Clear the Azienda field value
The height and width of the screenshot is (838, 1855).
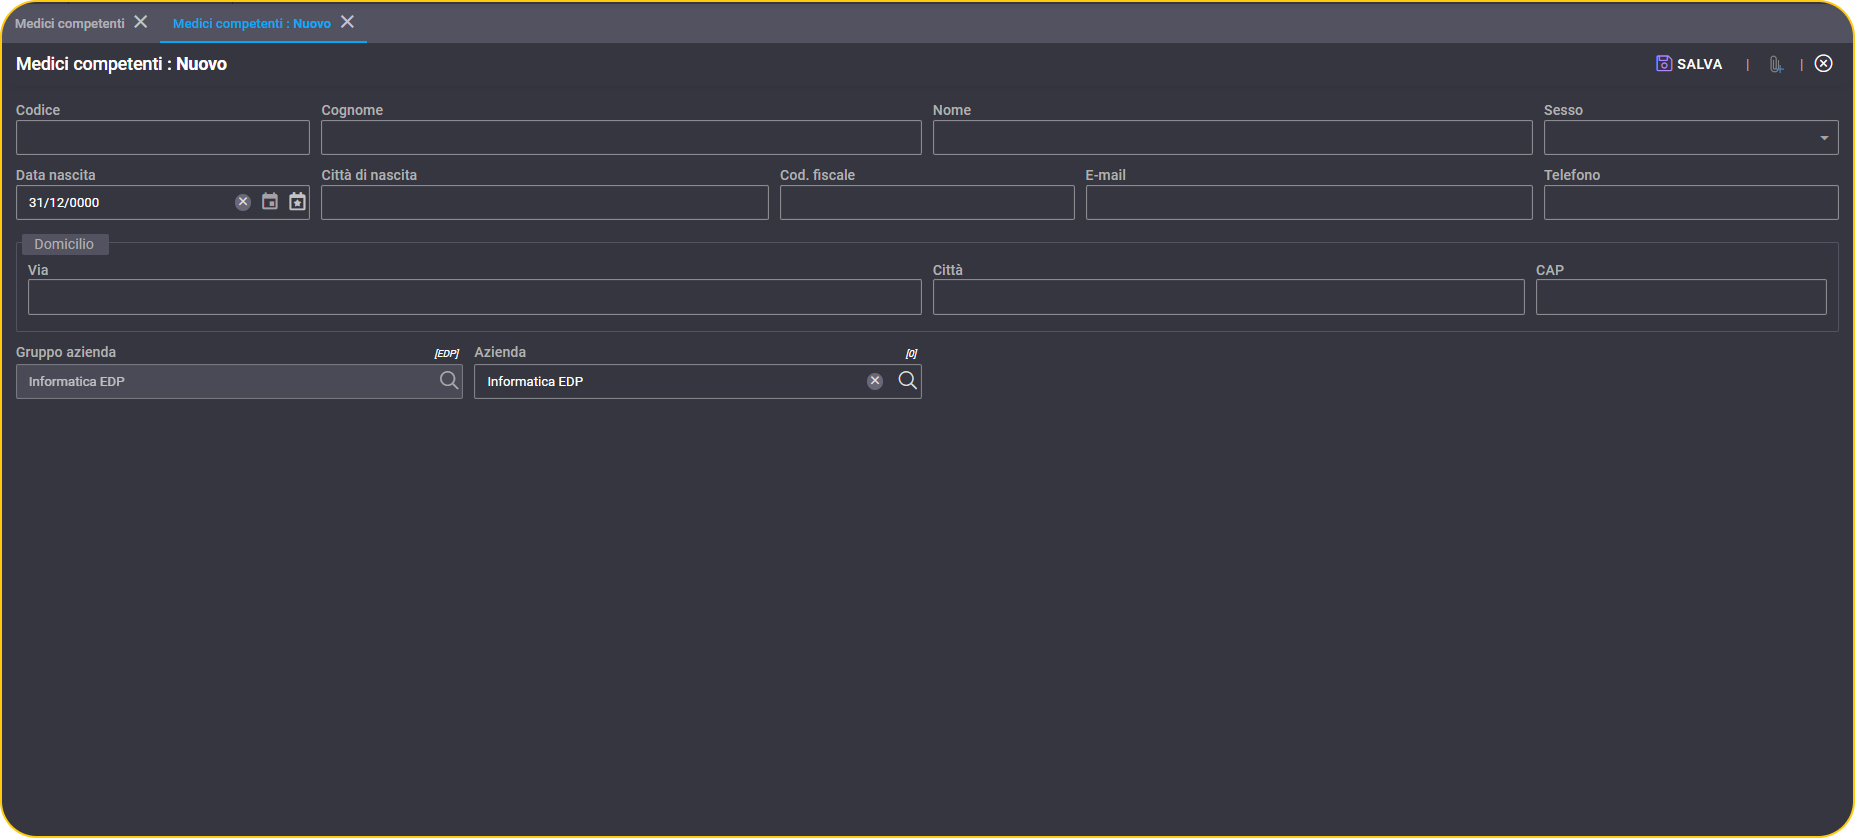pyautogui.click(x=875, y=381)
